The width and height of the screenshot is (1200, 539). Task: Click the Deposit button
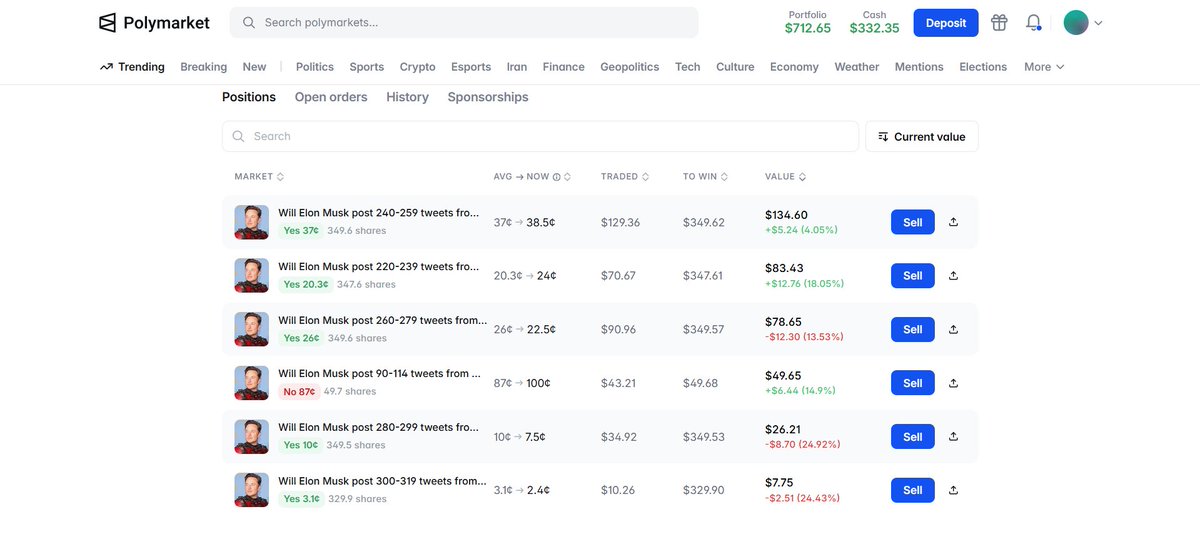946,23
